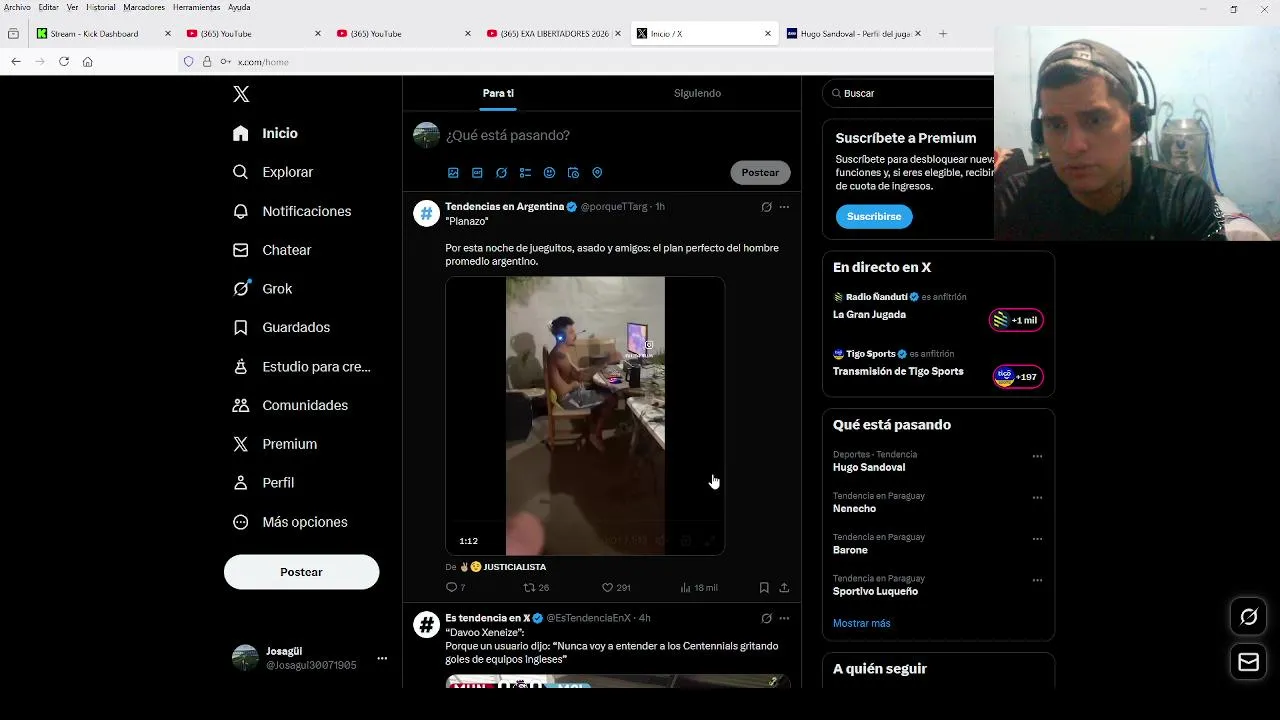Viewport: 1280px width, 720px height.
Task: Share the Tendencias en Argentina post
Action: click(x=784, y=588)
